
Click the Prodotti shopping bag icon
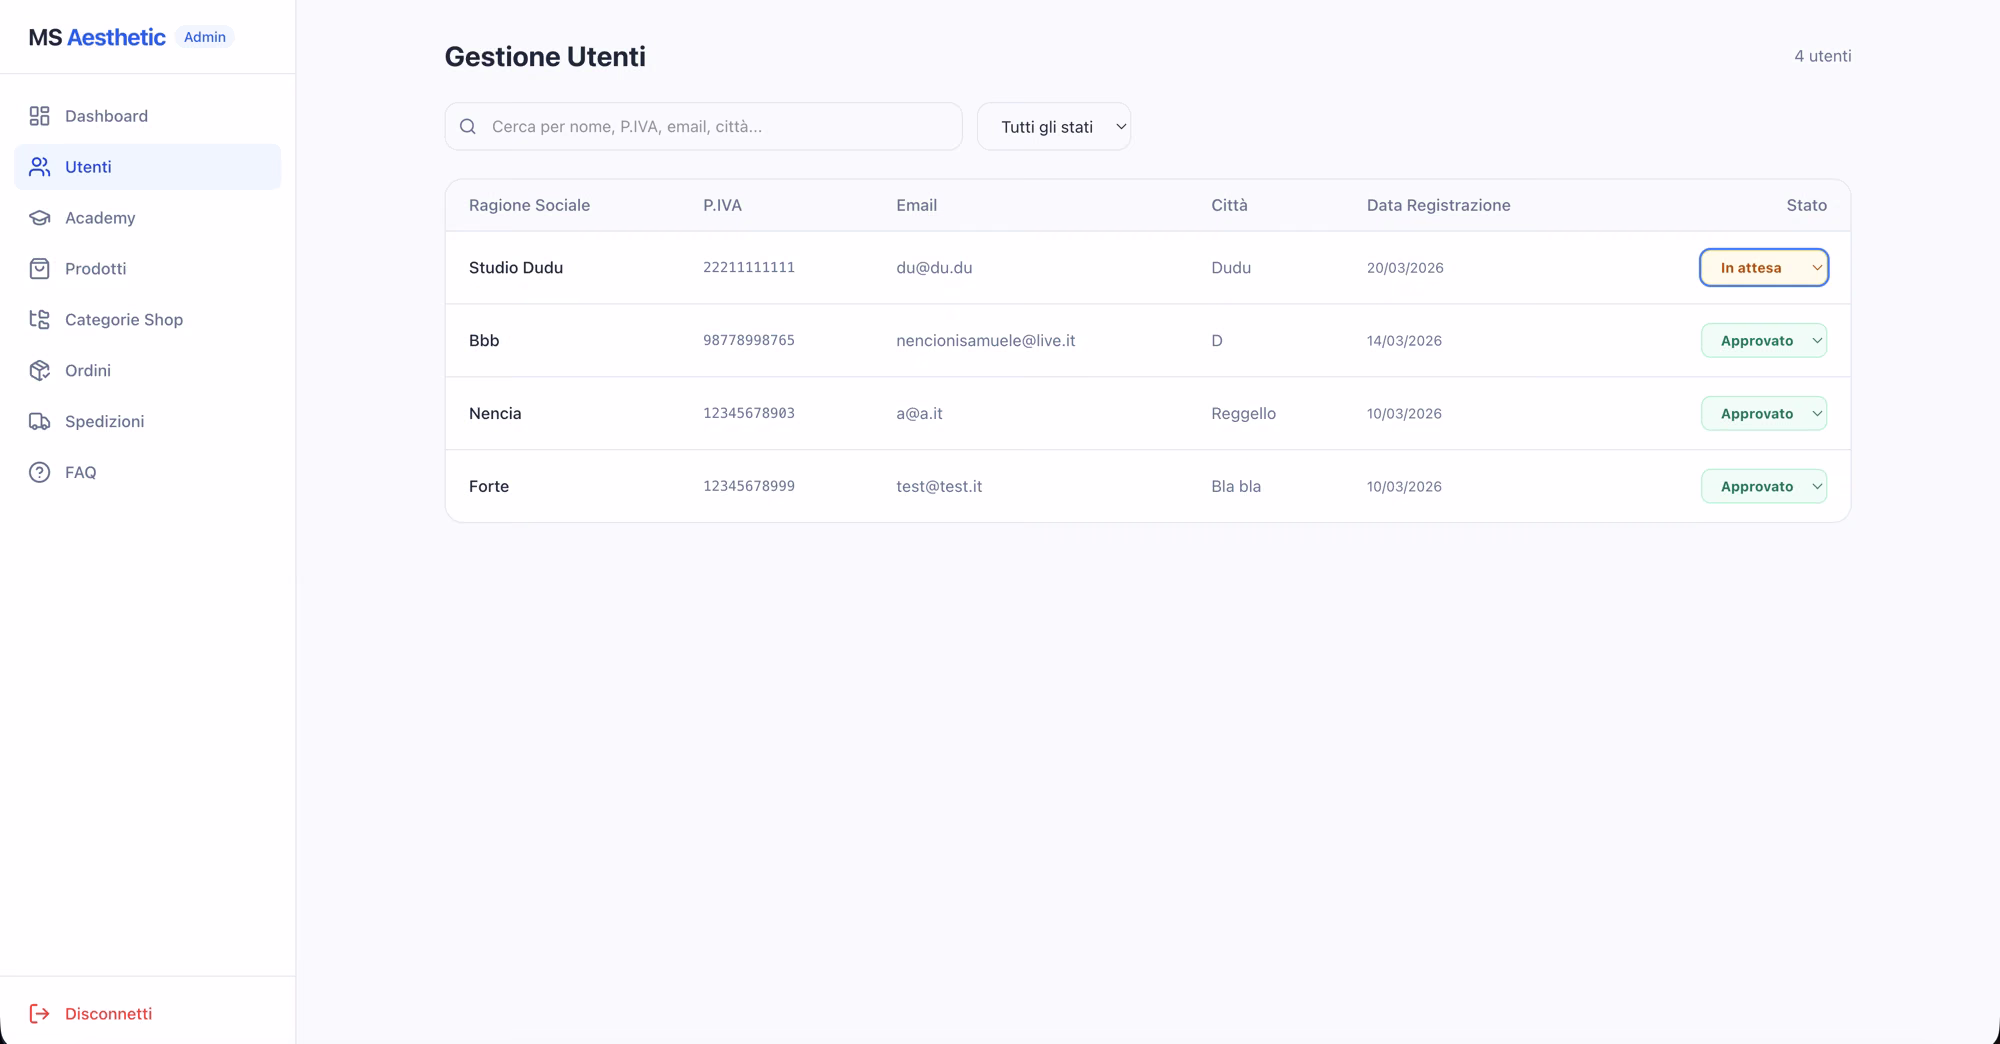point(39,269)
